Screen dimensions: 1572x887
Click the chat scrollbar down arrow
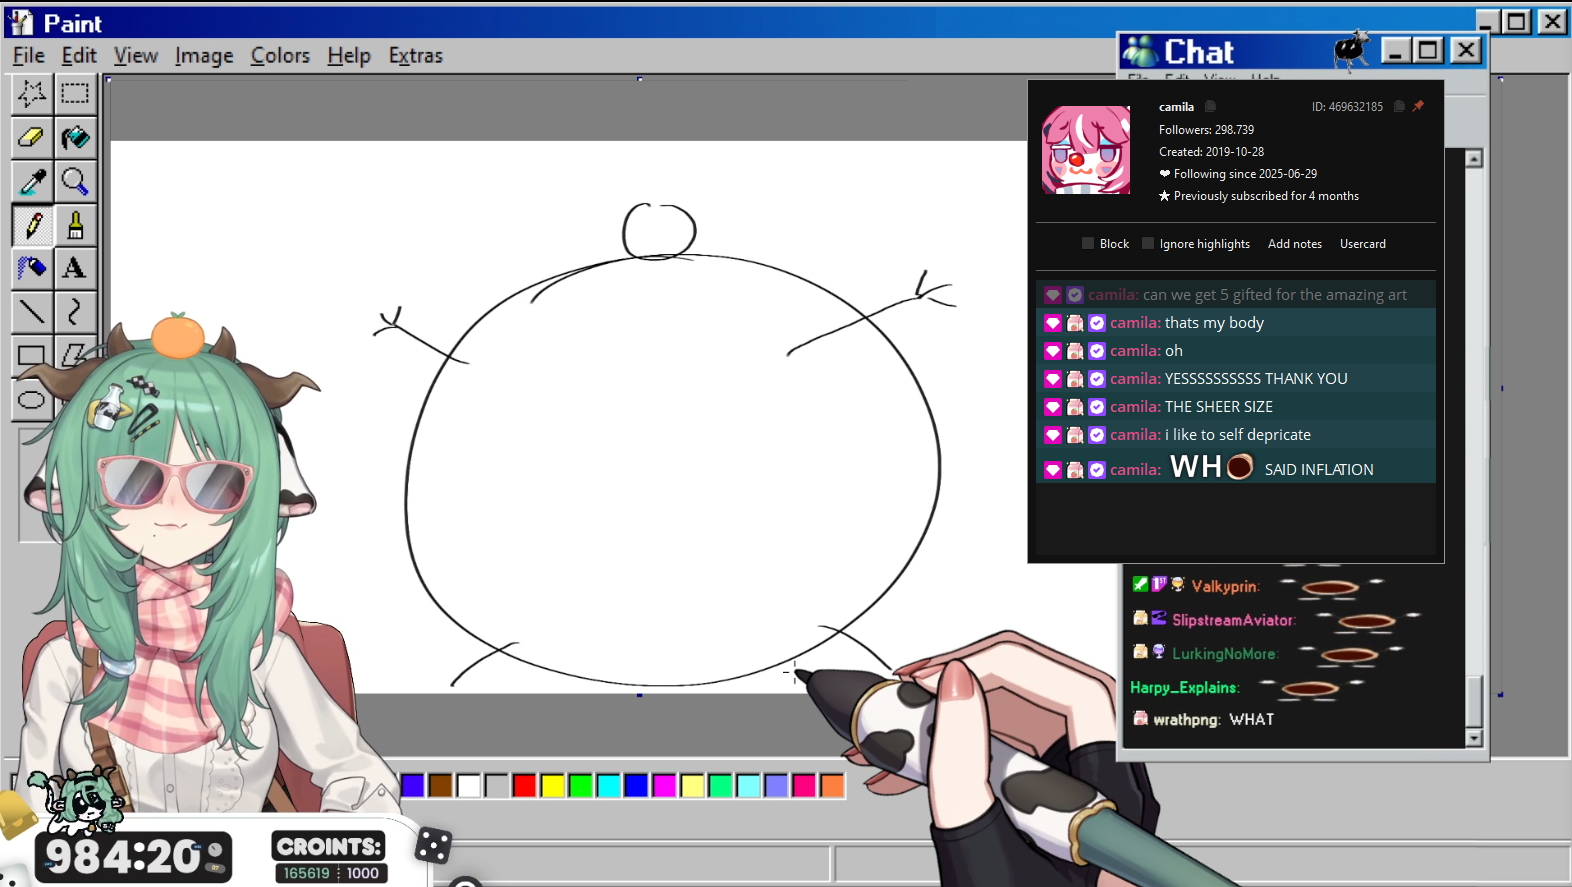[x=1474, y=738]
